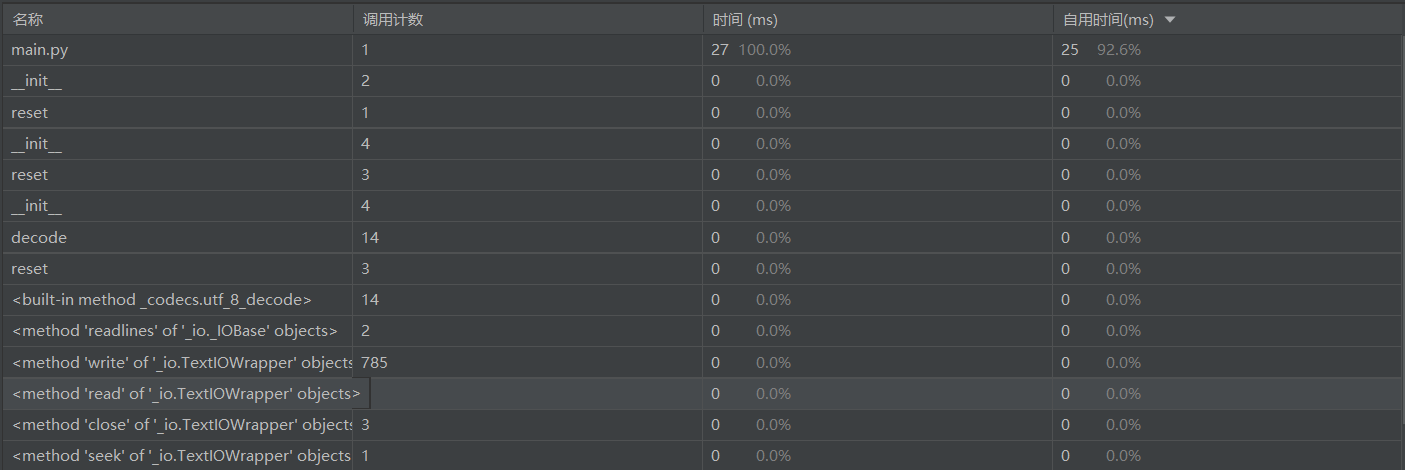
Task: Select the main.py row
Action: (x=40, y=50)
